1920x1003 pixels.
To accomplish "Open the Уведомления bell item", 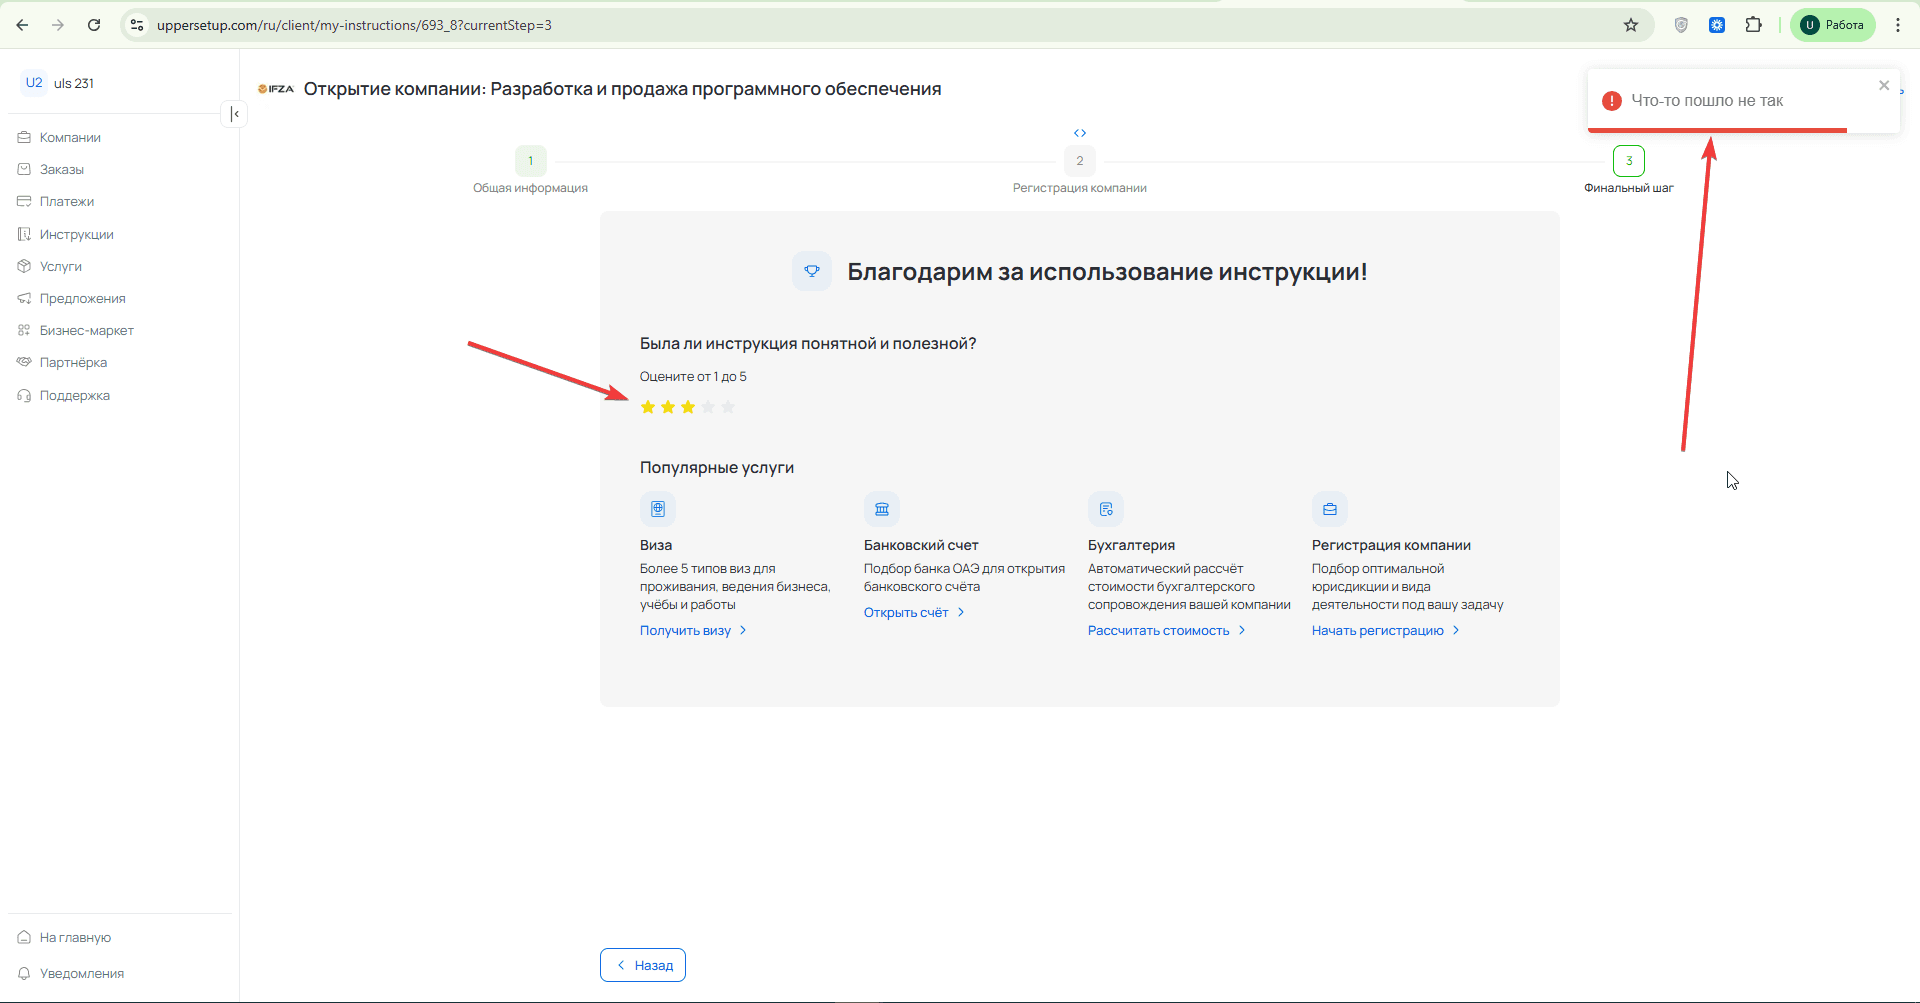I will (71, 973).
